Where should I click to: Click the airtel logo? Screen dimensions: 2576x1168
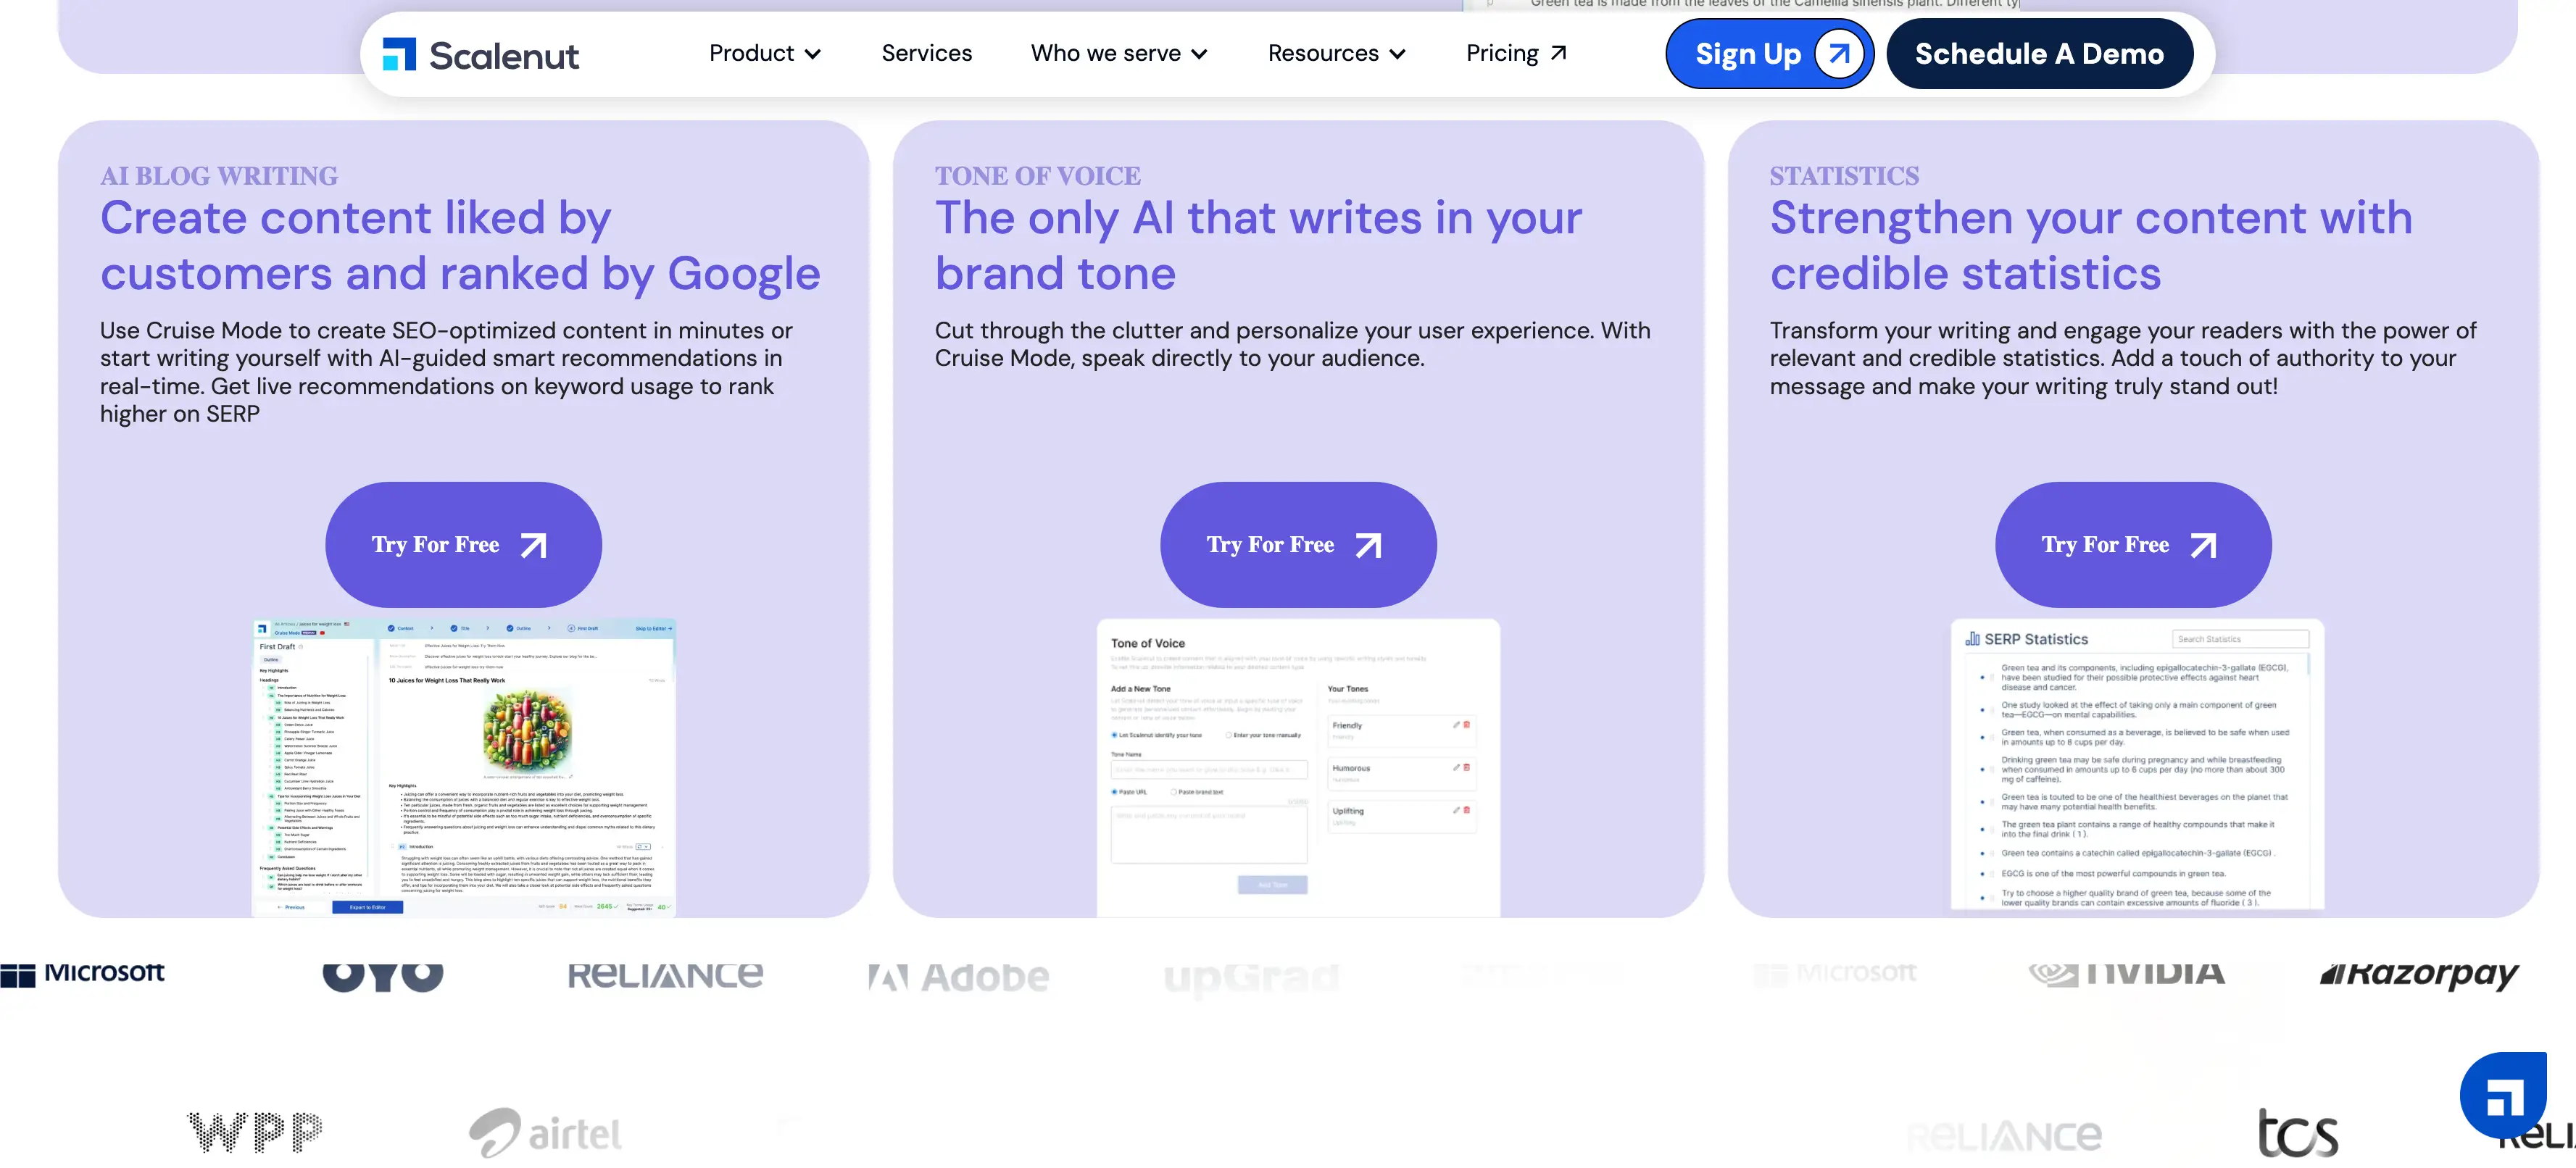click(546, 1133)
